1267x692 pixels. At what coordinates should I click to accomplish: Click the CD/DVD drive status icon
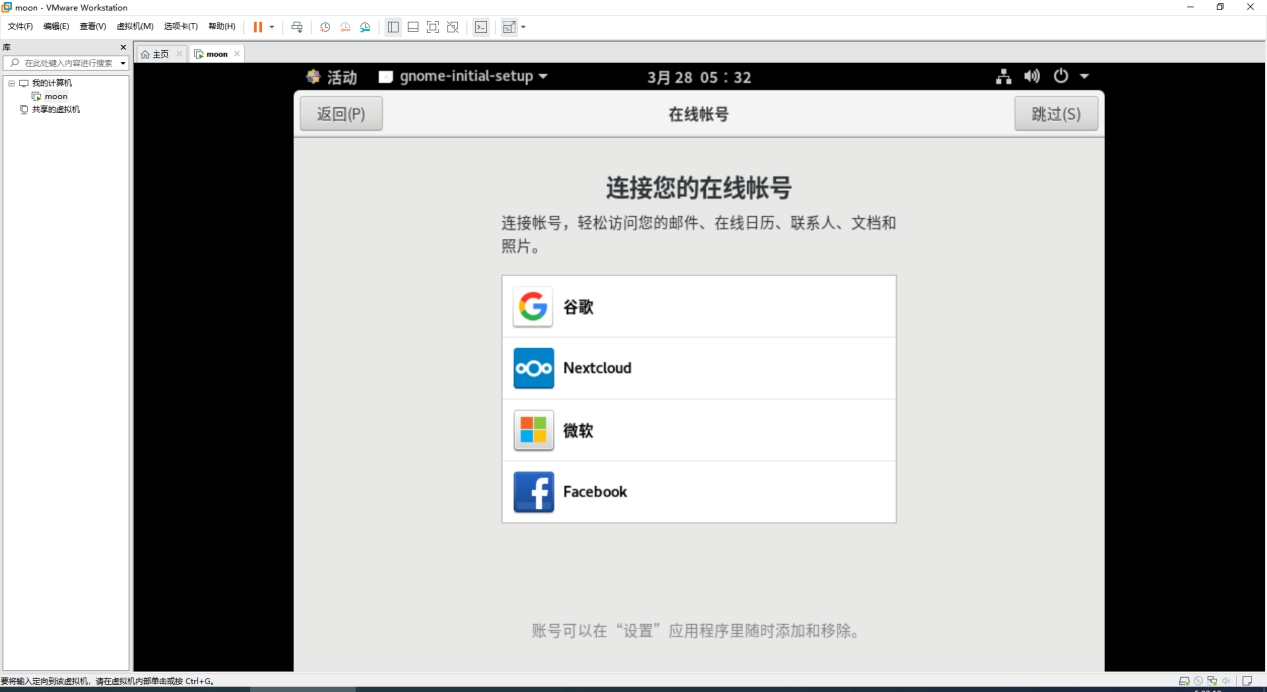[1198, 681]
